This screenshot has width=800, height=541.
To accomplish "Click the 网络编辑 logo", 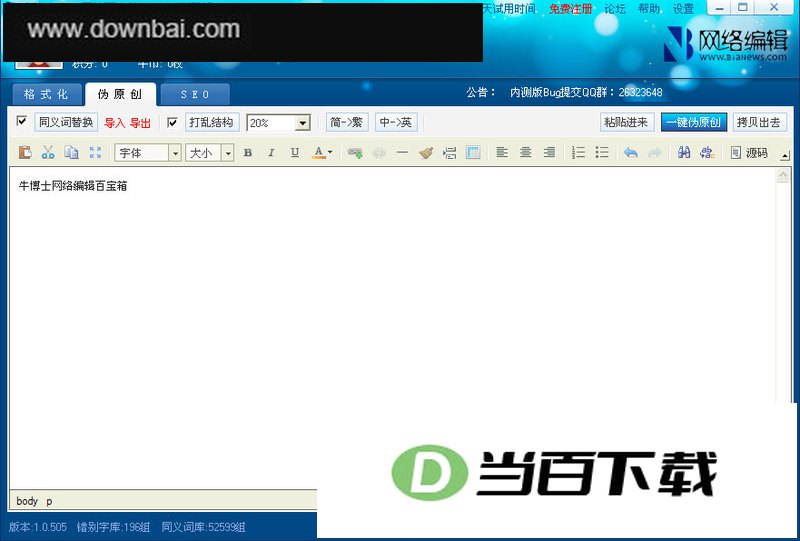I will click(725, 44).
